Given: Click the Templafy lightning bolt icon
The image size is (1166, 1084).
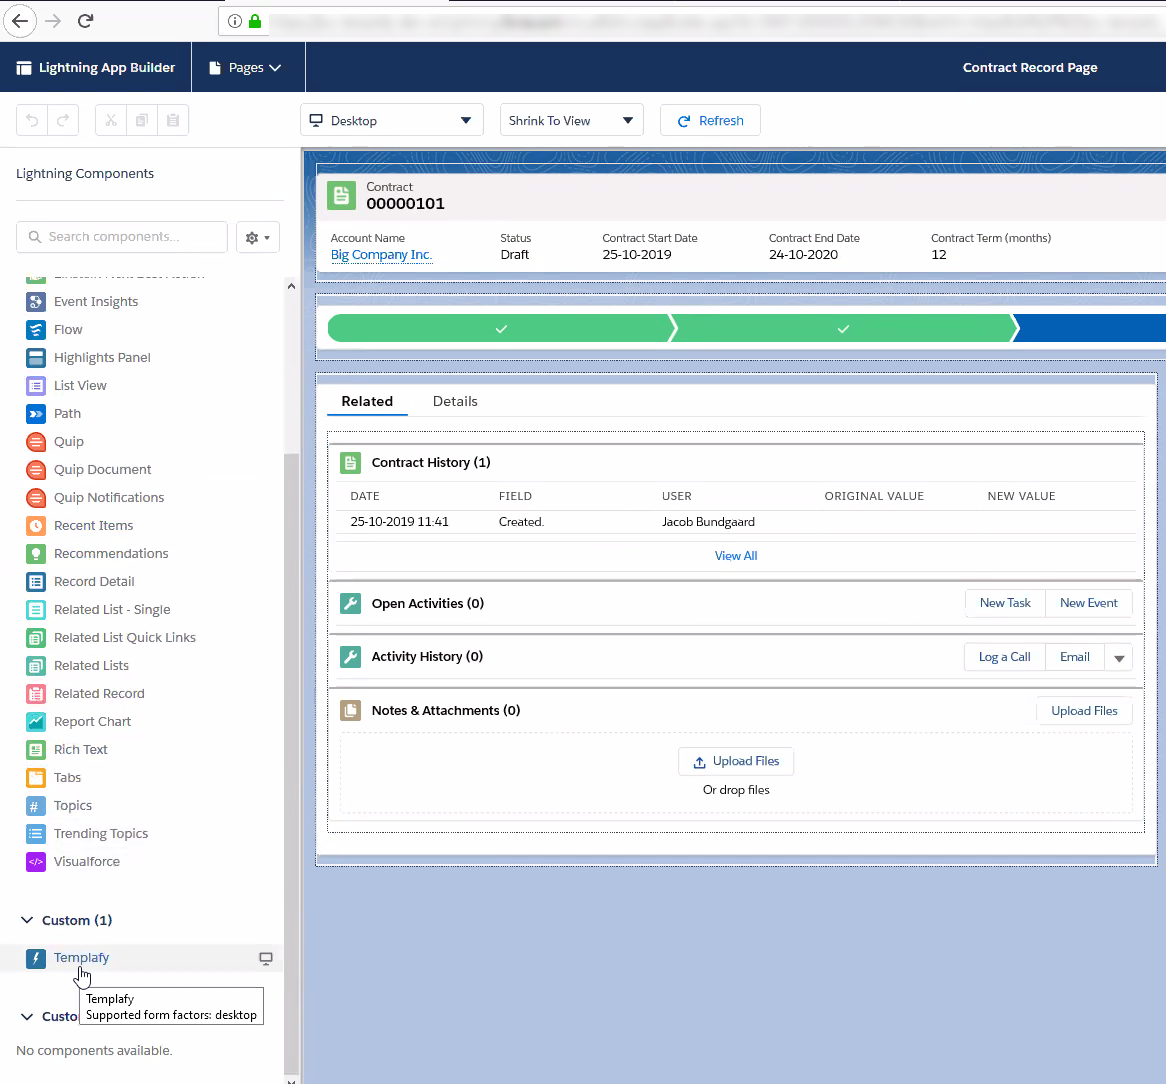Looking at the screenshot, I should point(36,958).
